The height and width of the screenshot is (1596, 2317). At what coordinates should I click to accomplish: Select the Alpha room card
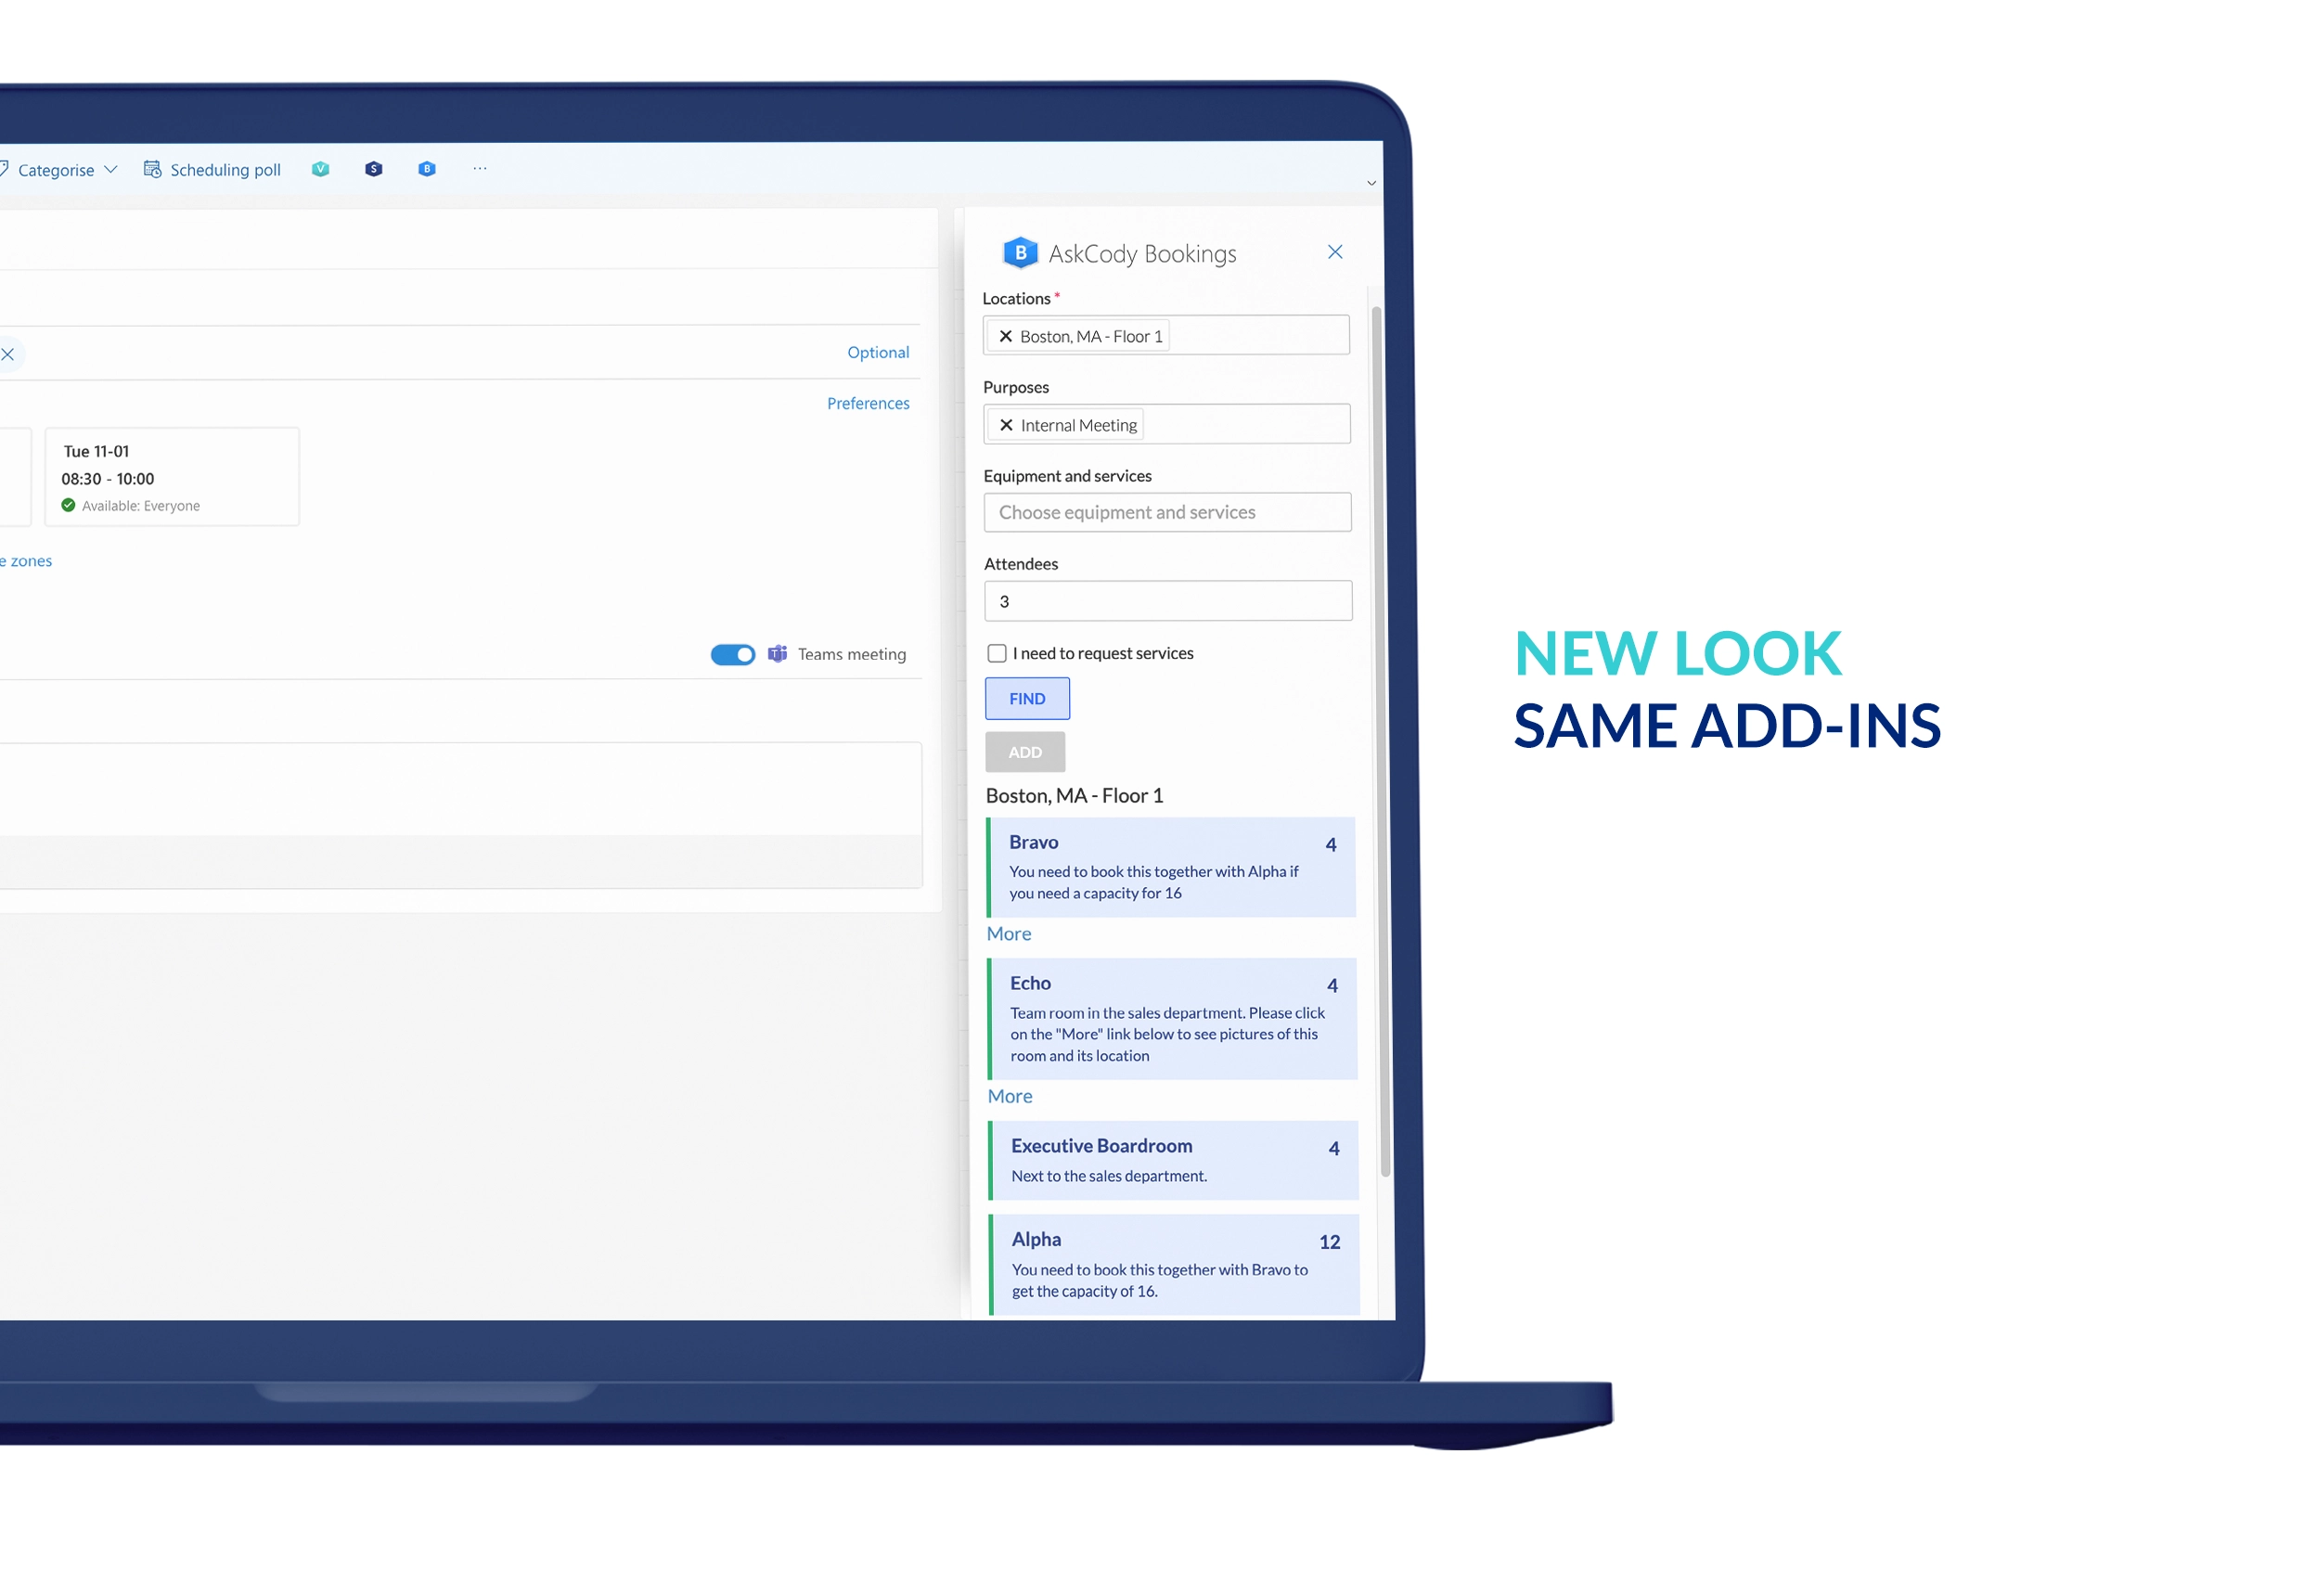(x=1173, y=1265)
